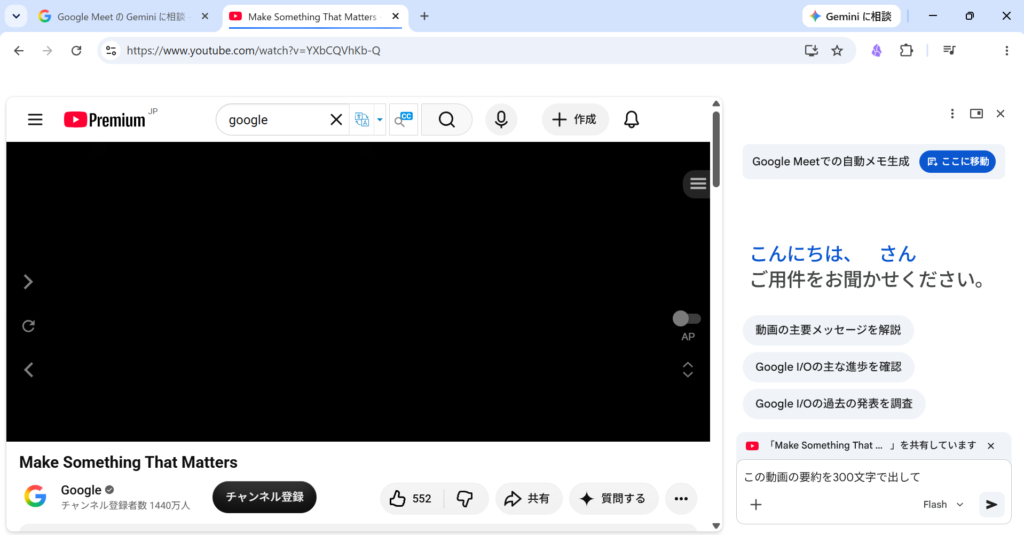Open the extensions puzzle icon
The image size is (1024, 535).
point(906,50)
